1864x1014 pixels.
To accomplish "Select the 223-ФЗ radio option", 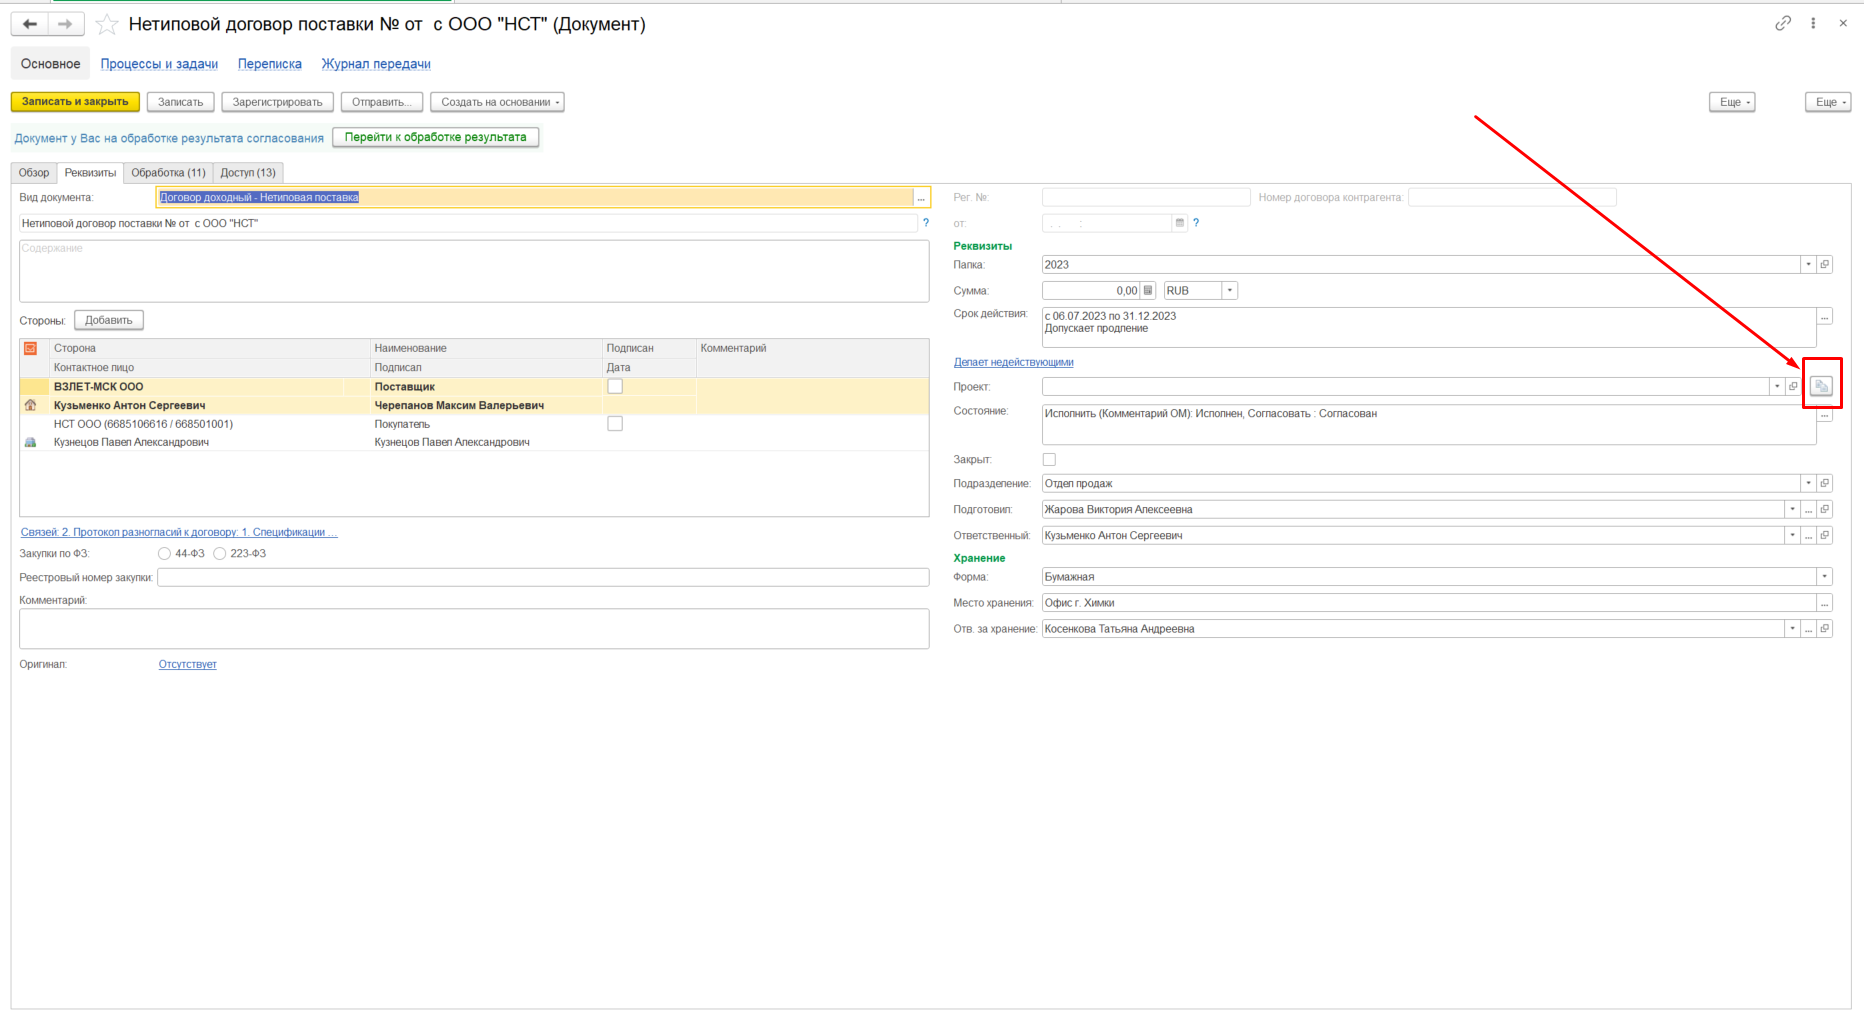I will point(220,554).
